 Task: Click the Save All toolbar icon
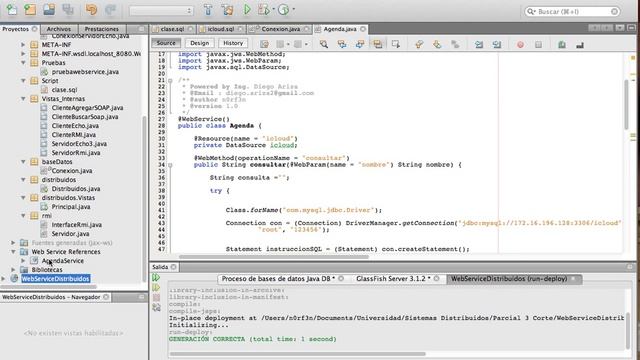[x=68, y=9]
